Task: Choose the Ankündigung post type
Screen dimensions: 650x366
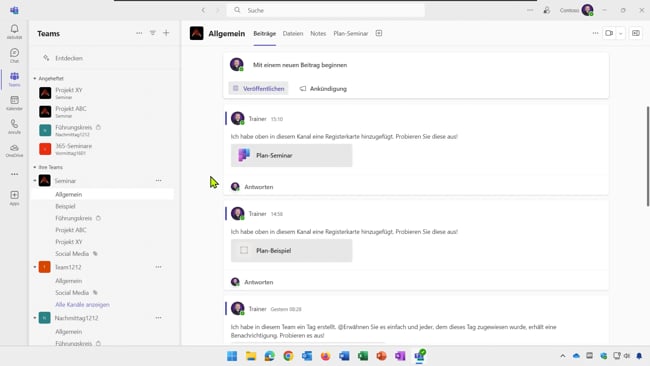Action: coord(323,88)
